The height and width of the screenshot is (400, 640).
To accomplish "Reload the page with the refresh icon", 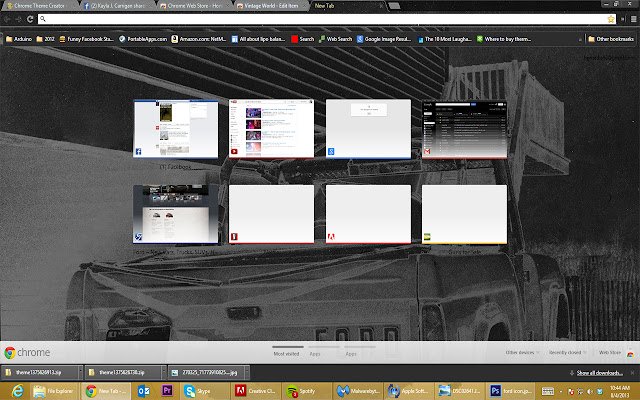I will coord(30,19).
